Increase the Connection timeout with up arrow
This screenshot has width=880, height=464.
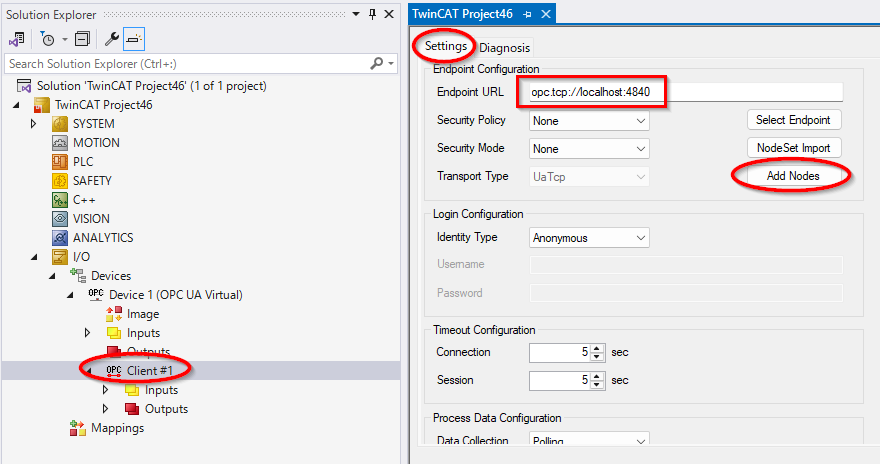(598, 348)
